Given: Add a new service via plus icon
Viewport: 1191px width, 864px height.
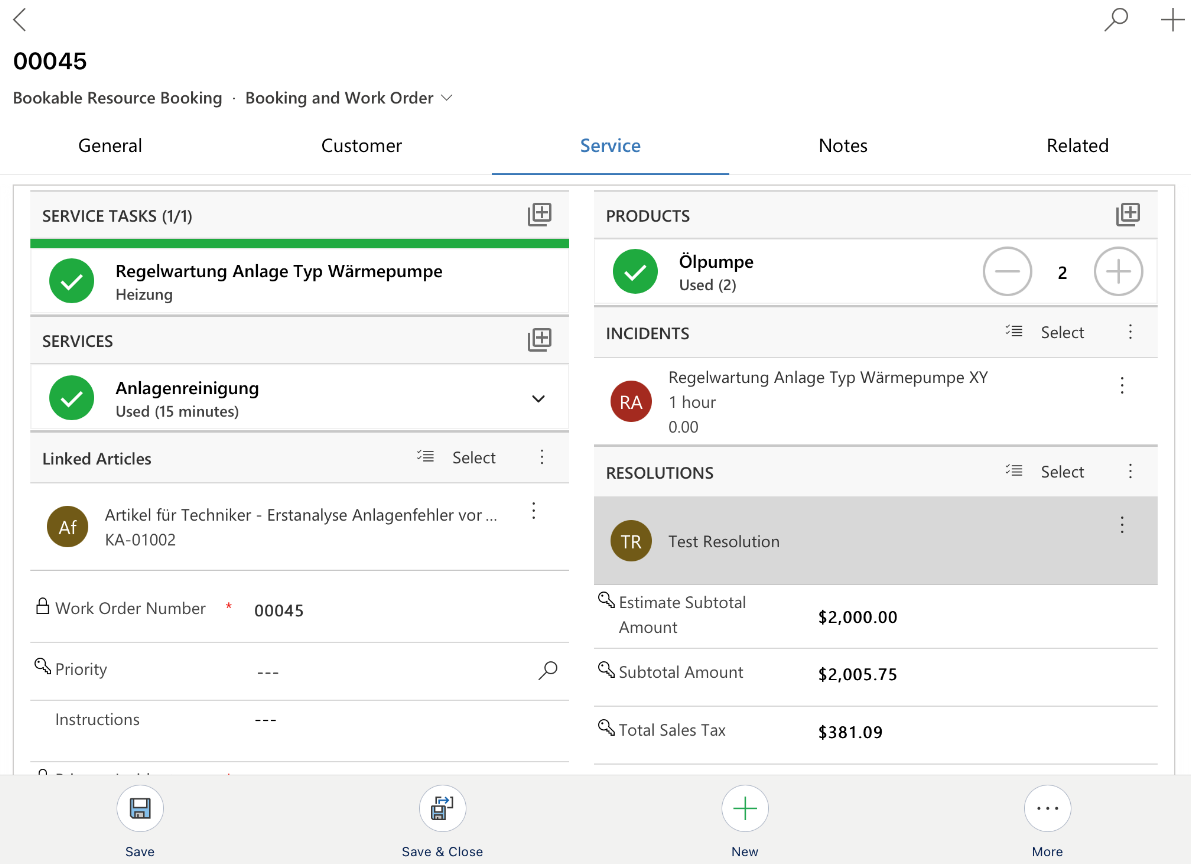Looking at the screenshot, I should (x=539, y=341).
